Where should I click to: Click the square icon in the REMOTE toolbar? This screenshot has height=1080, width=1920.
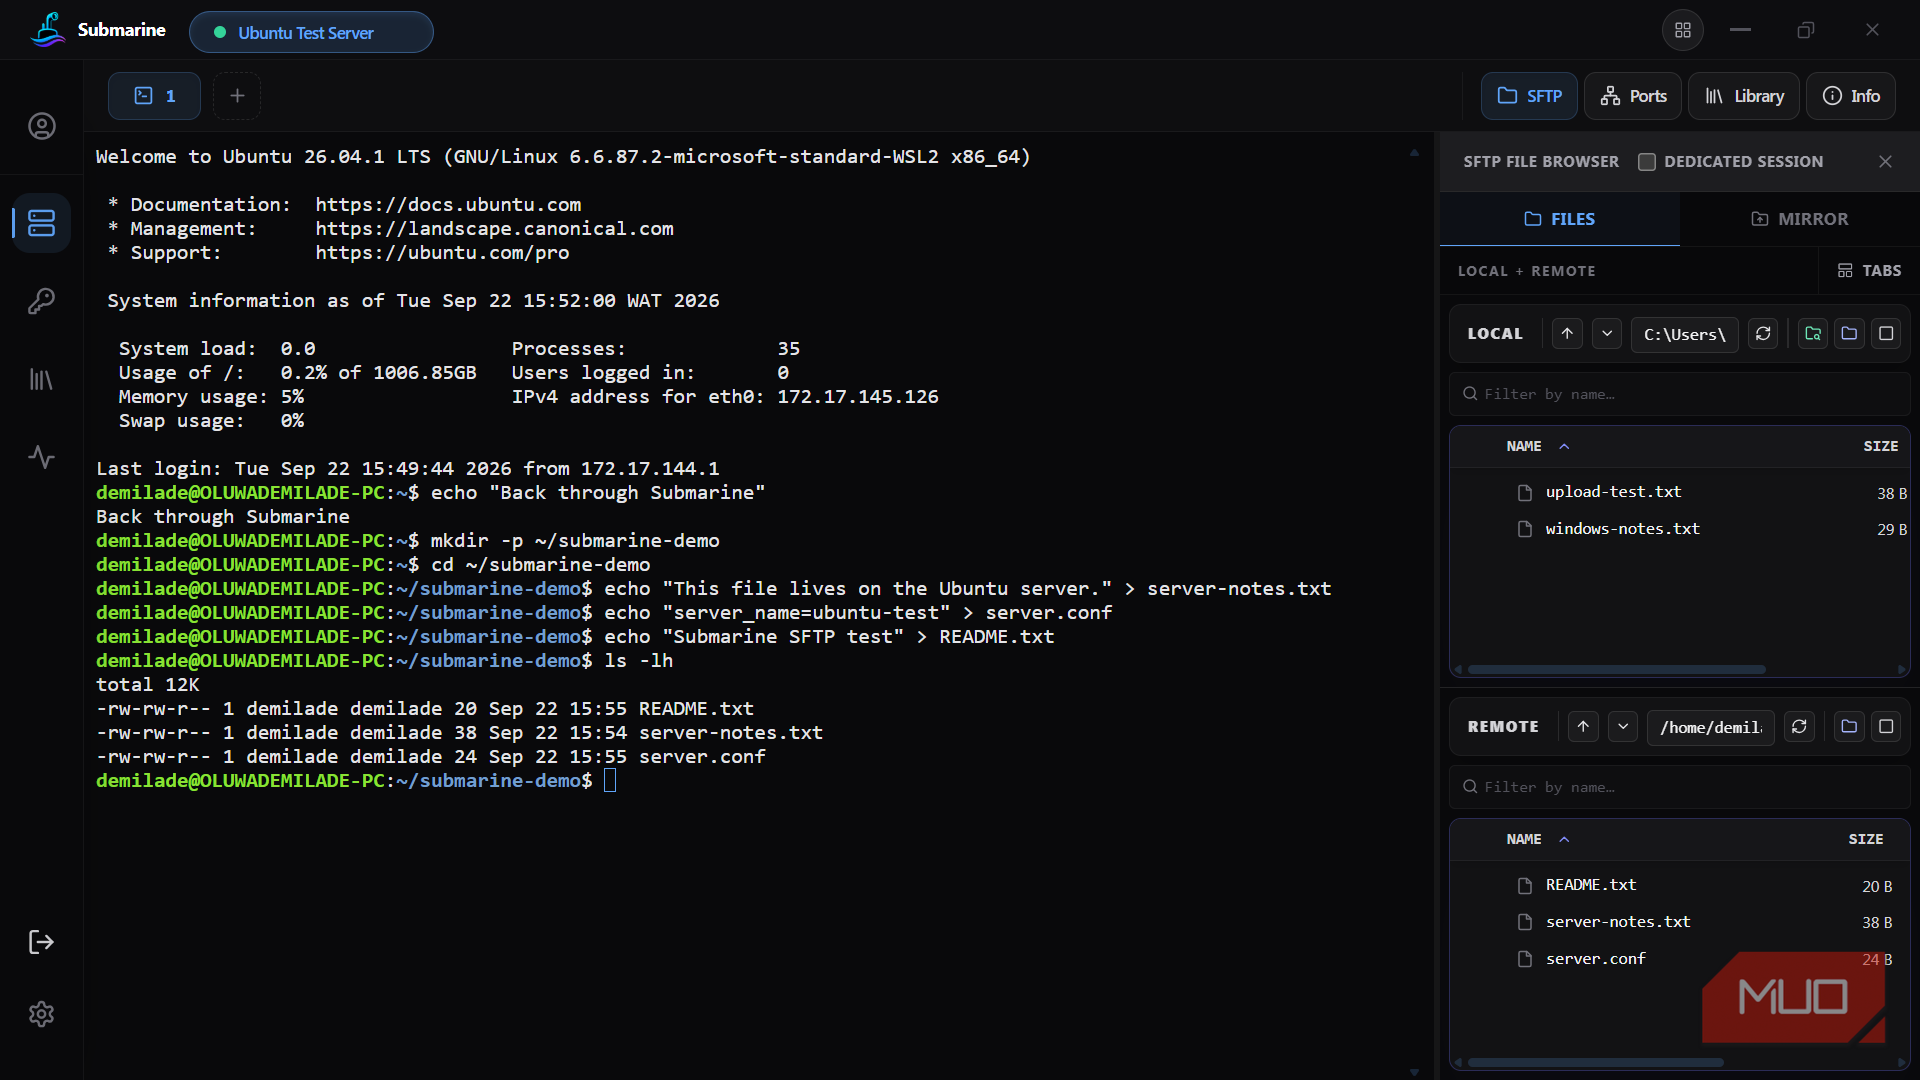click(x=1886, y=726)
